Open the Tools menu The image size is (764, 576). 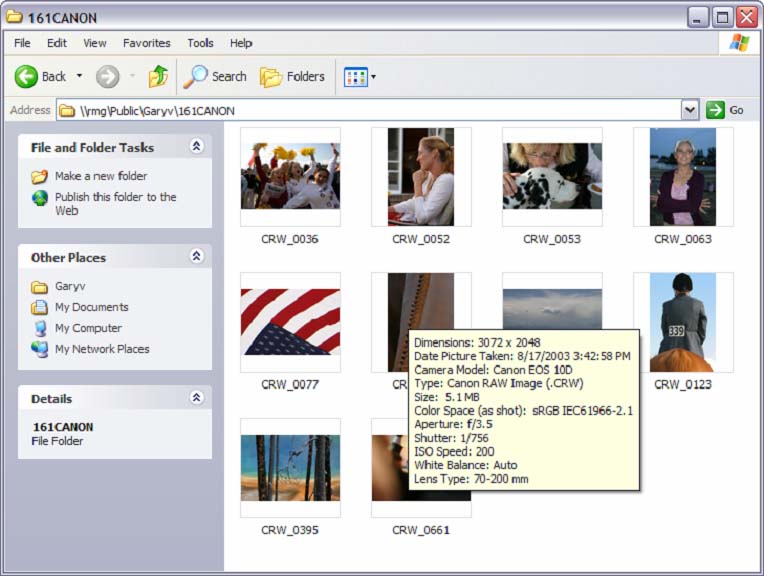tap(200, 43)
